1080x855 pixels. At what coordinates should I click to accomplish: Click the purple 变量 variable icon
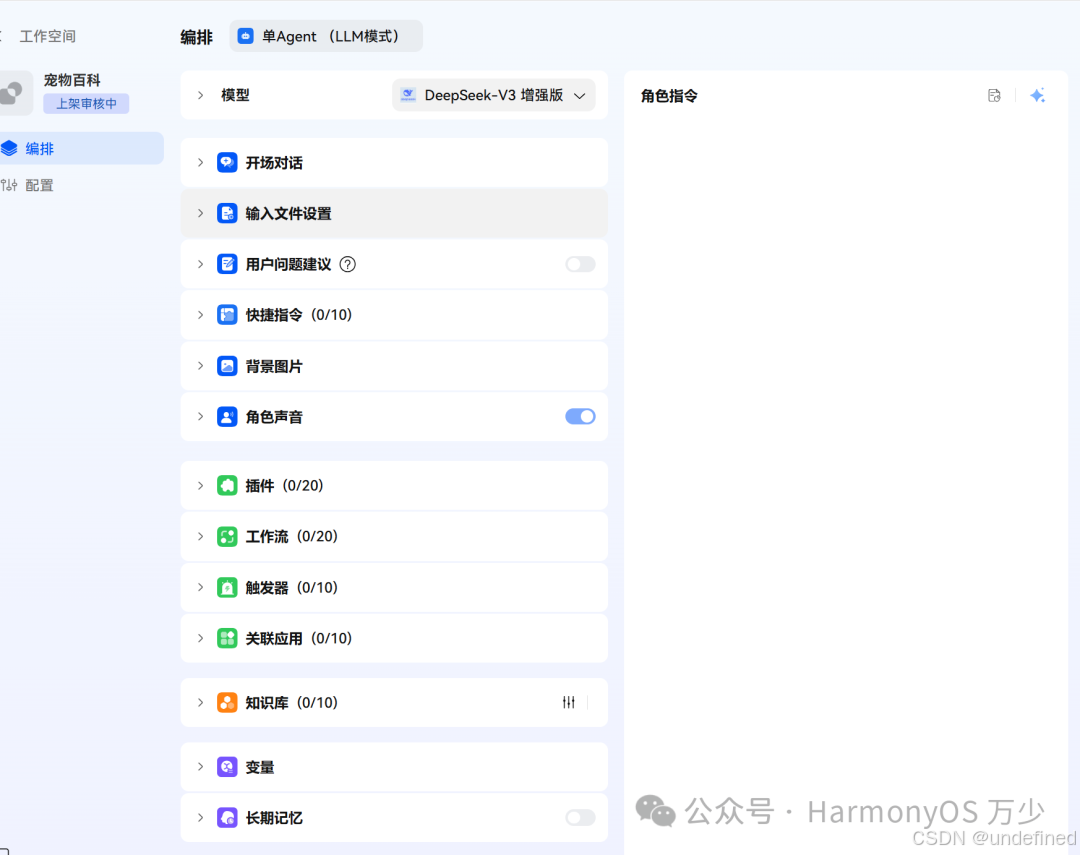click(227, 767)
